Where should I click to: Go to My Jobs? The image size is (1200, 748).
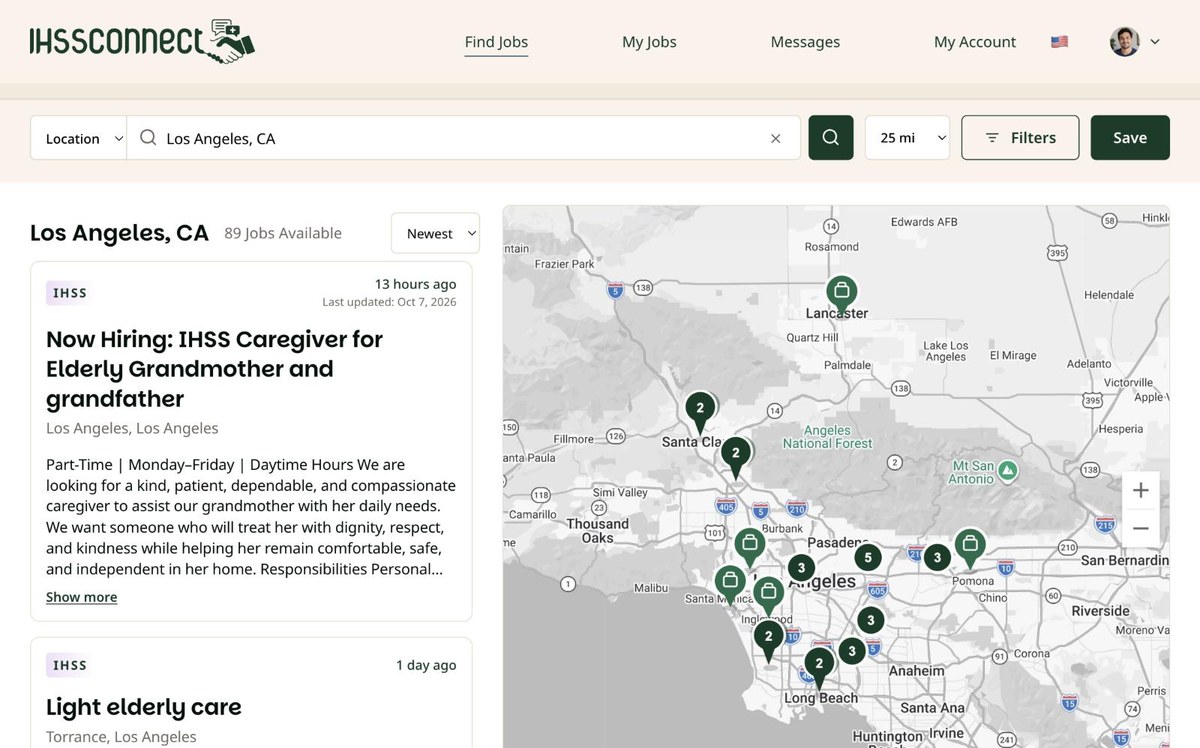point(649,42)
